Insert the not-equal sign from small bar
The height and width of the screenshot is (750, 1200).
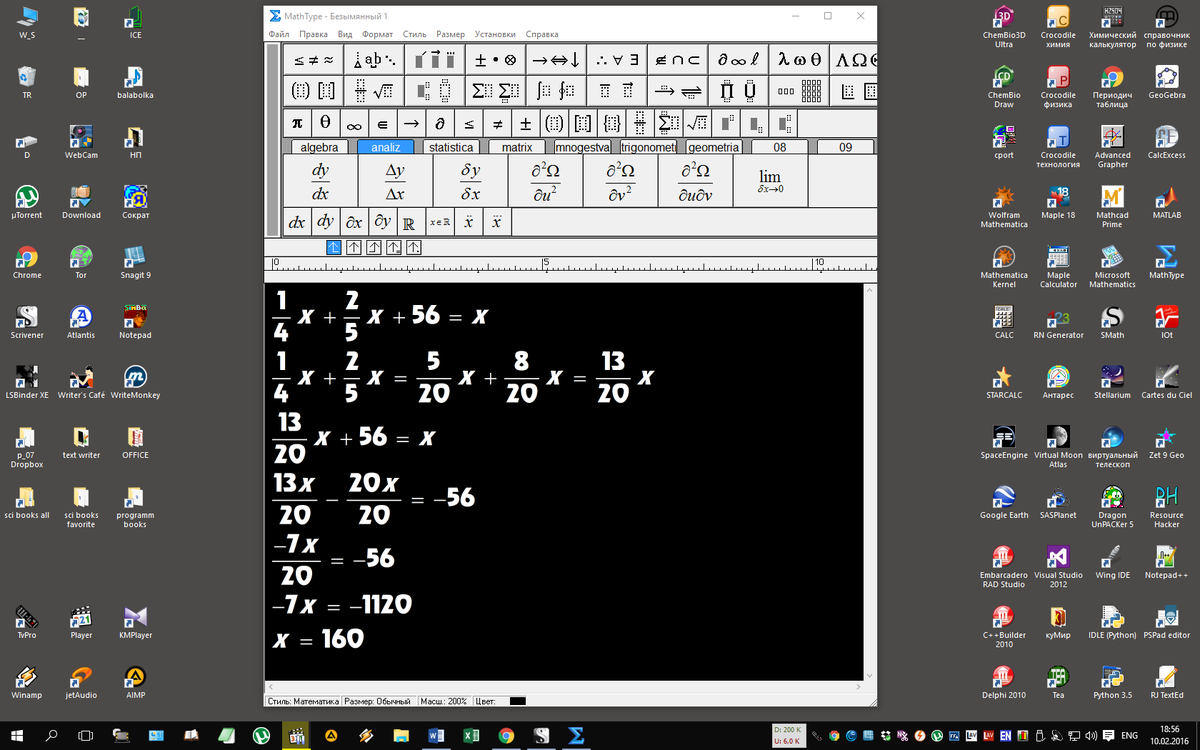496,123
